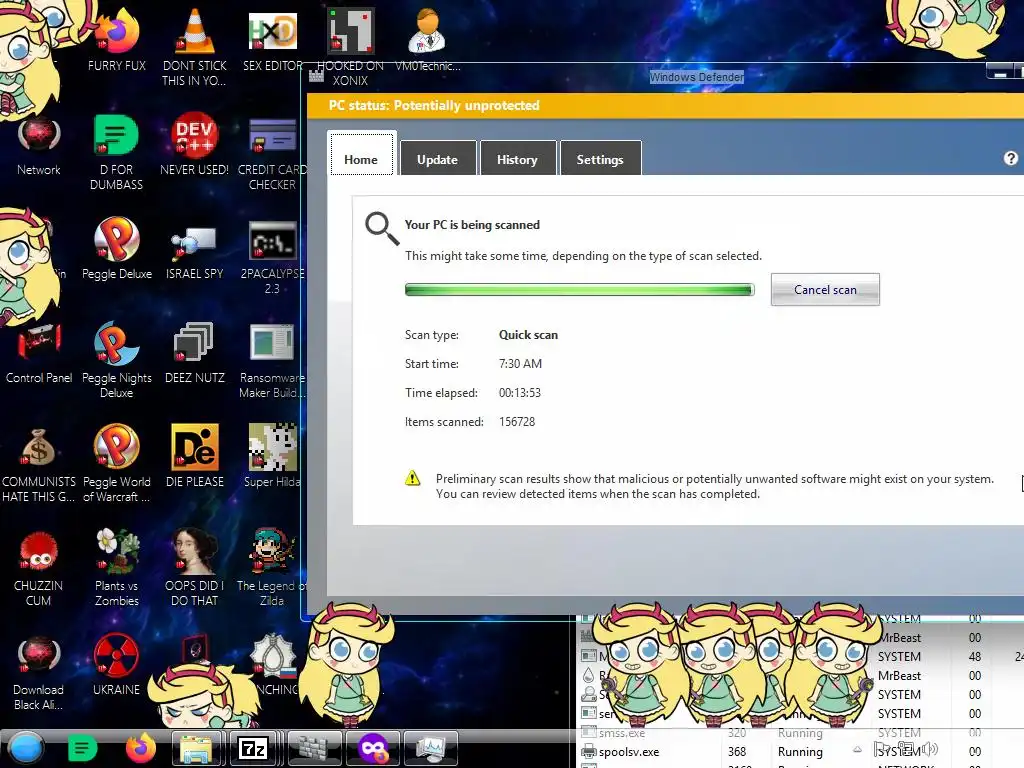Screen dimensions: 1024x768
Task: Open the DEEZ NUTZ desktop icon
Action: click(x=194, y=342)
